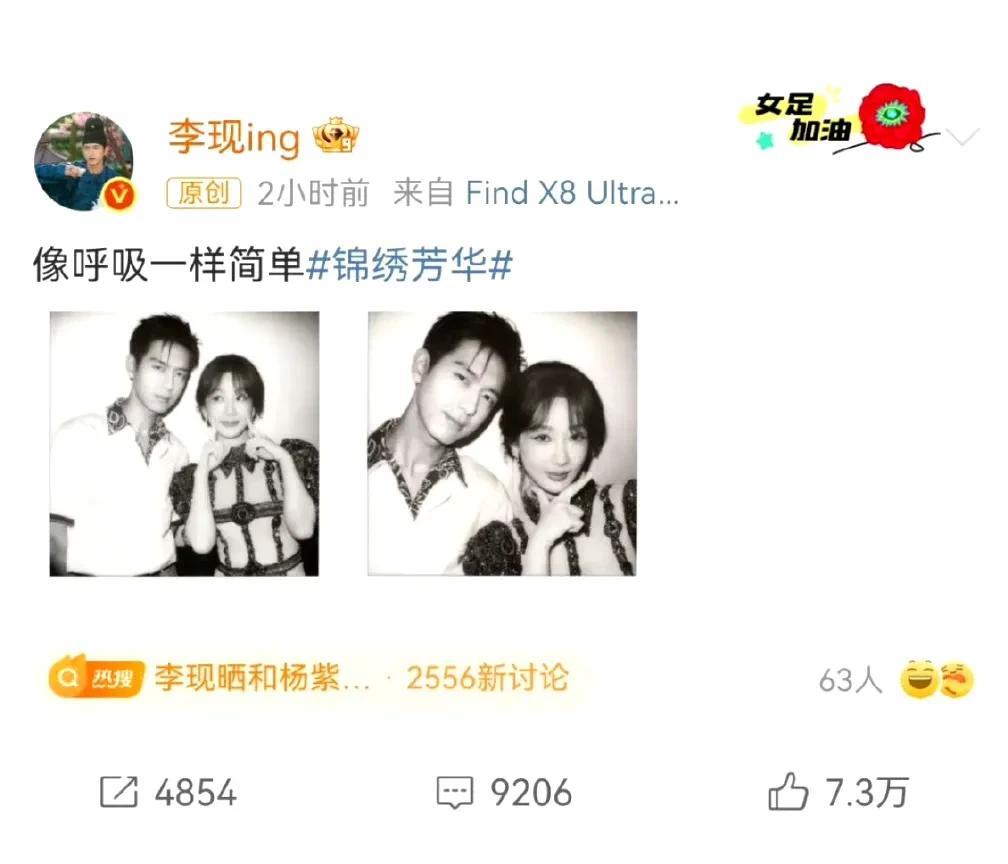The image size is (1008, 864).
Task: Tap the hot search magnifier icon
Action: click(67, 678)
